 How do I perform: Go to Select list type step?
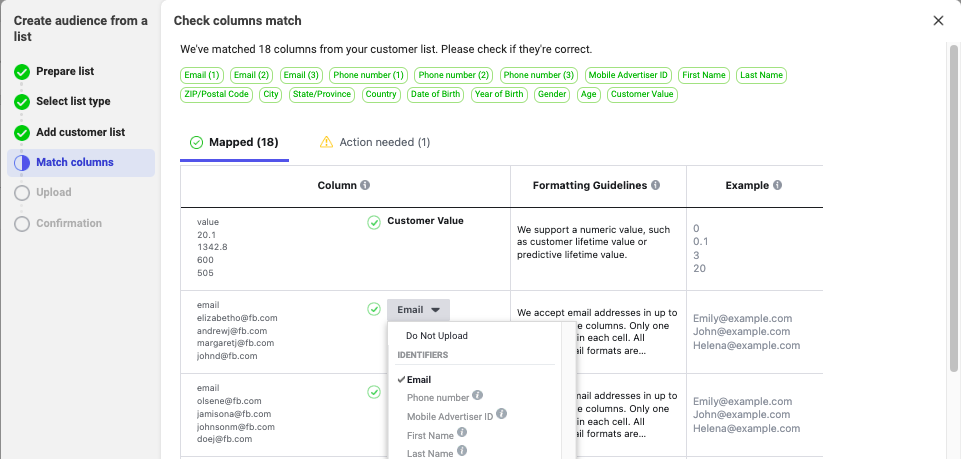[73, 102]
